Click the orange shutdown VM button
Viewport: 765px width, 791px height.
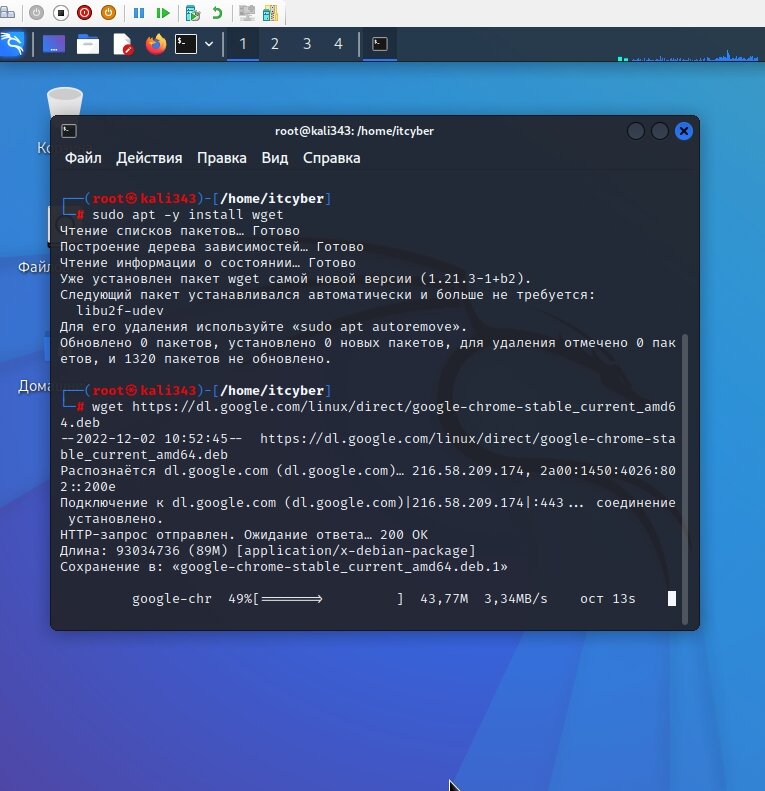pos(108,13)
